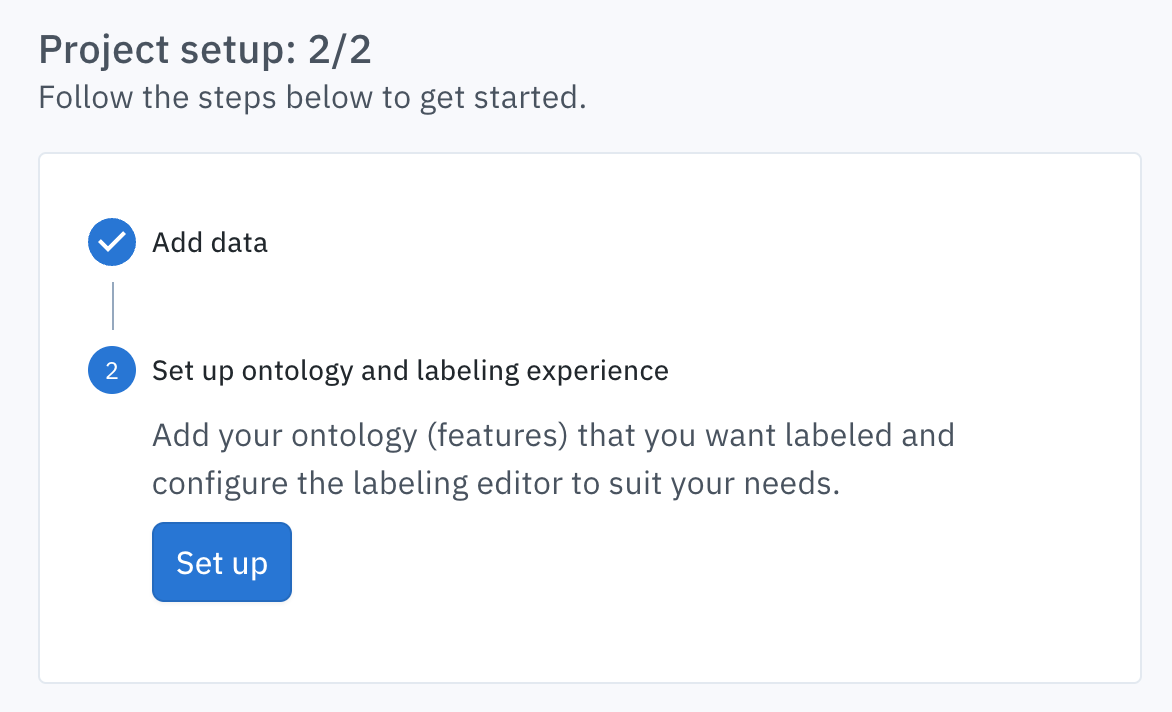Click the word (features) in the description
Viewport: 1172px width, 712px height.
pyautogui.click(x=498, y=436)
